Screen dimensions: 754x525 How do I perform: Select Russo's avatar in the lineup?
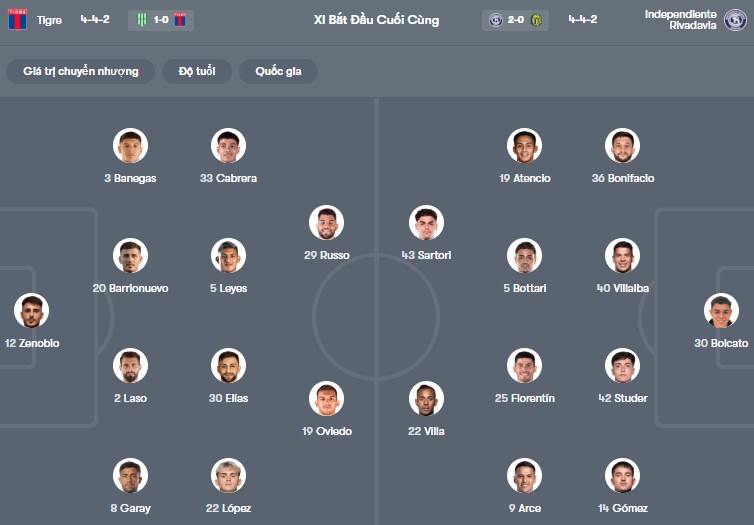pos(326,222)
